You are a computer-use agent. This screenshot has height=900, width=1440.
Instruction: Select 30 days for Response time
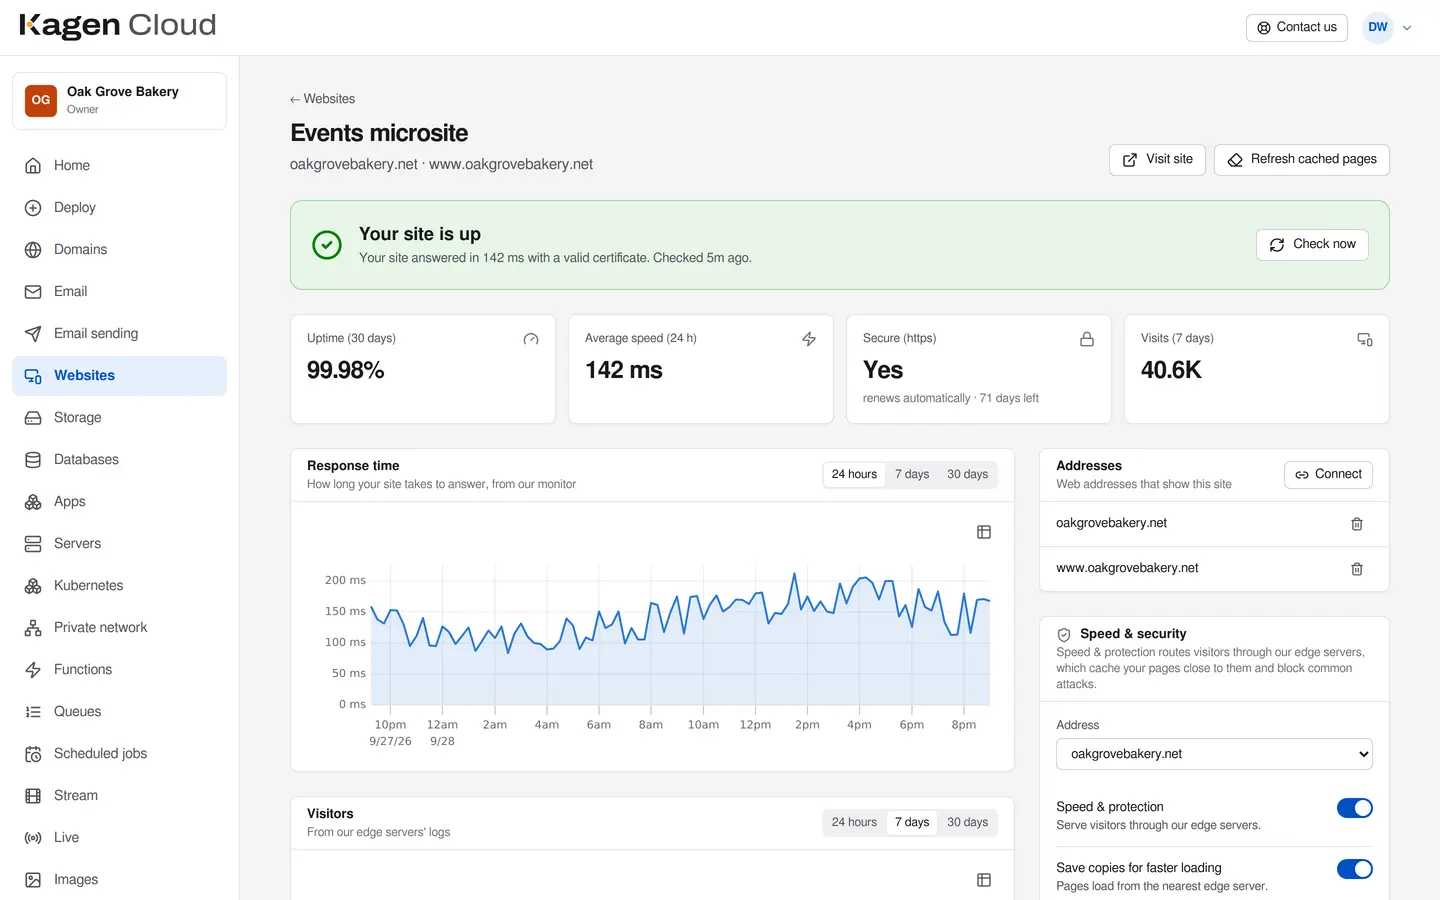(967, 475)
